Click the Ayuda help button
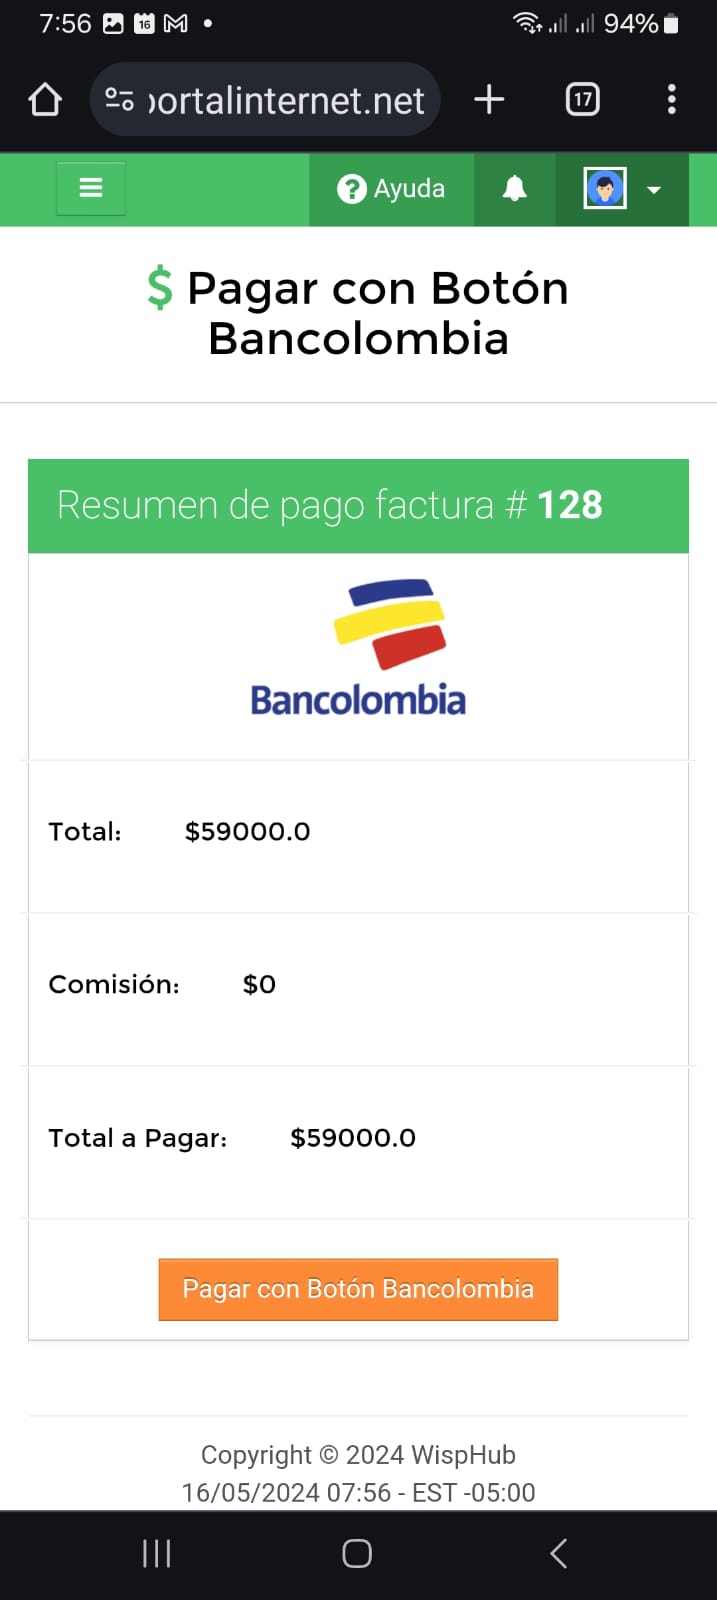Image resolution: width=717 pixels, height=1600 pixels. 391,189
